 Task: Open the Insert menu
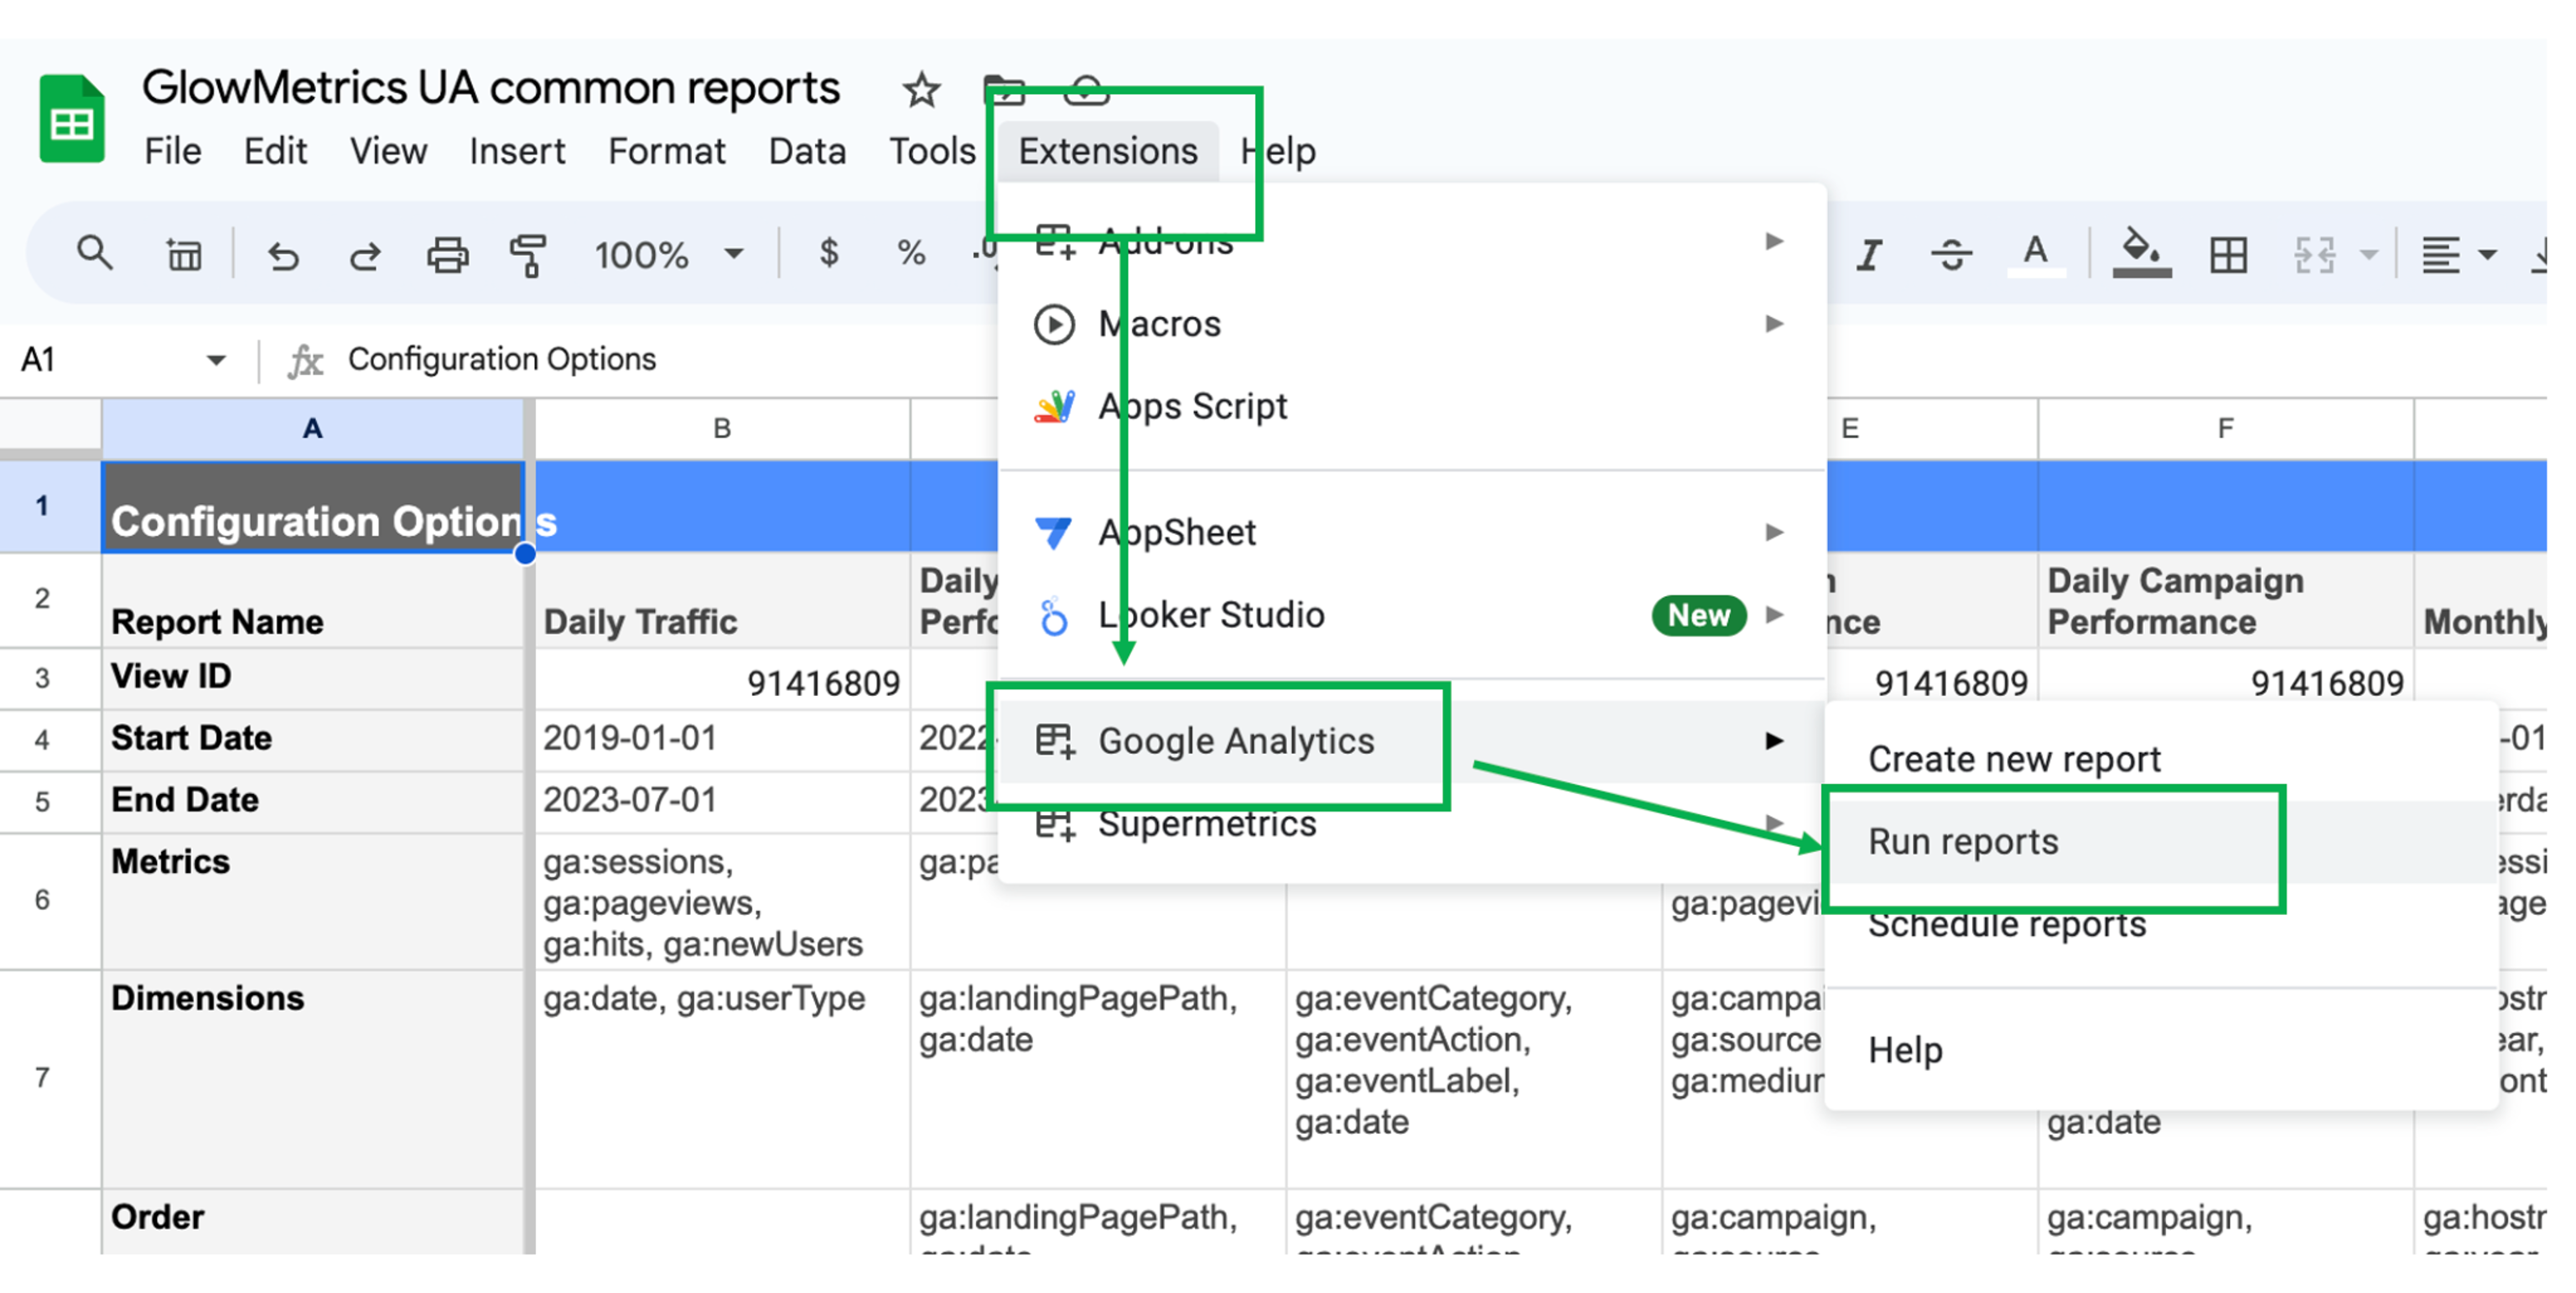click(x=517, y=151)
